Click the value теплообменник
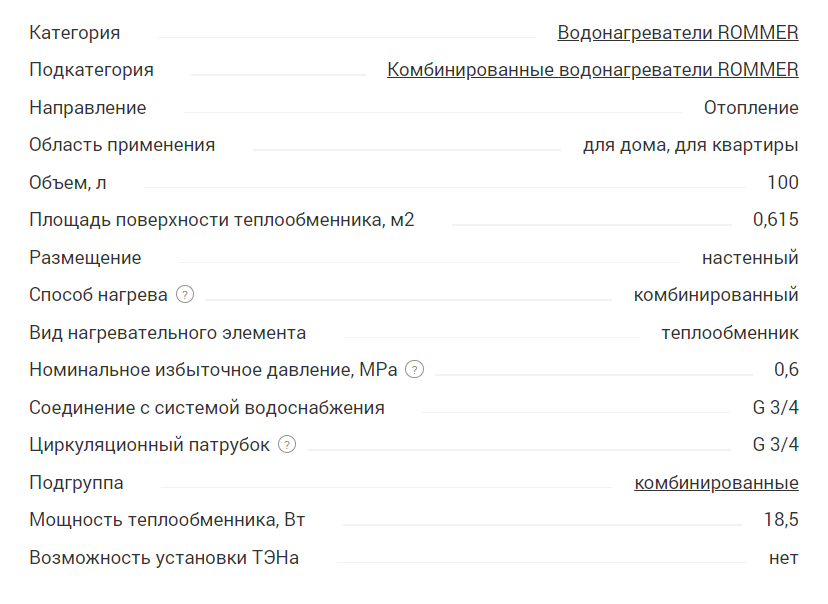The height and width of the screenshot is (604, 828). click(730, 333)
